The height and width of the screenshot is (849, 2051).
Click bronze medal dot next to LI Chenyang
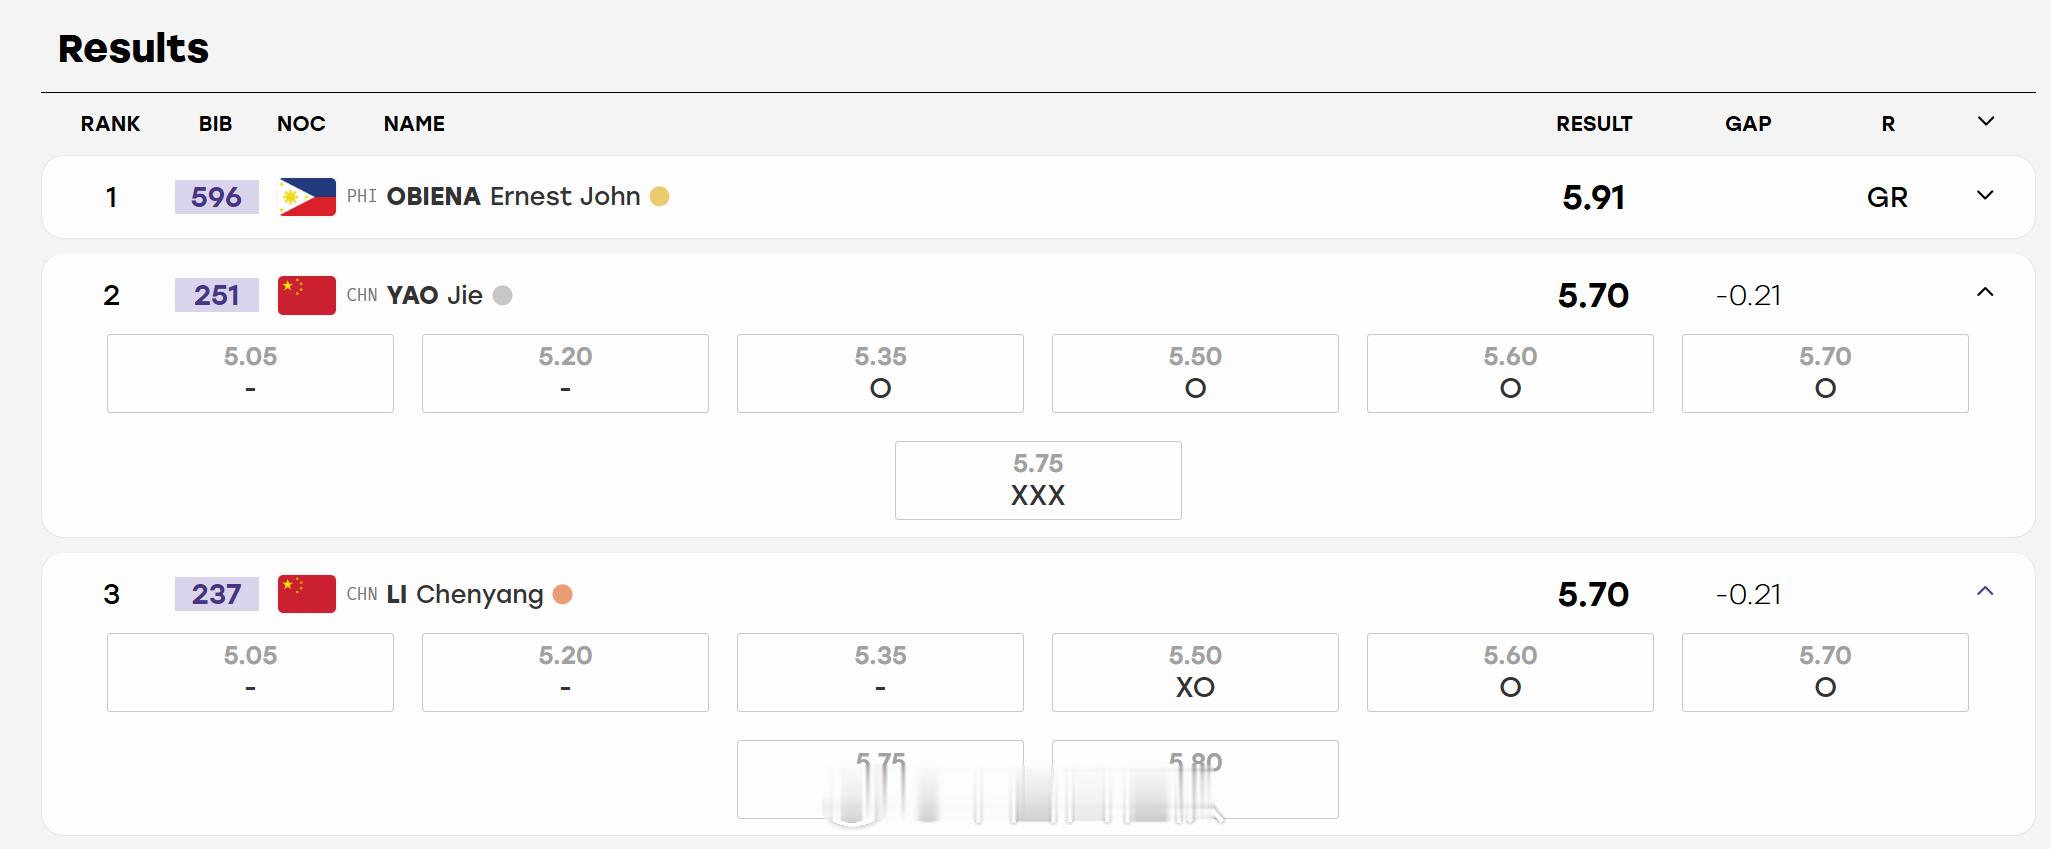(x=563, y=595)
